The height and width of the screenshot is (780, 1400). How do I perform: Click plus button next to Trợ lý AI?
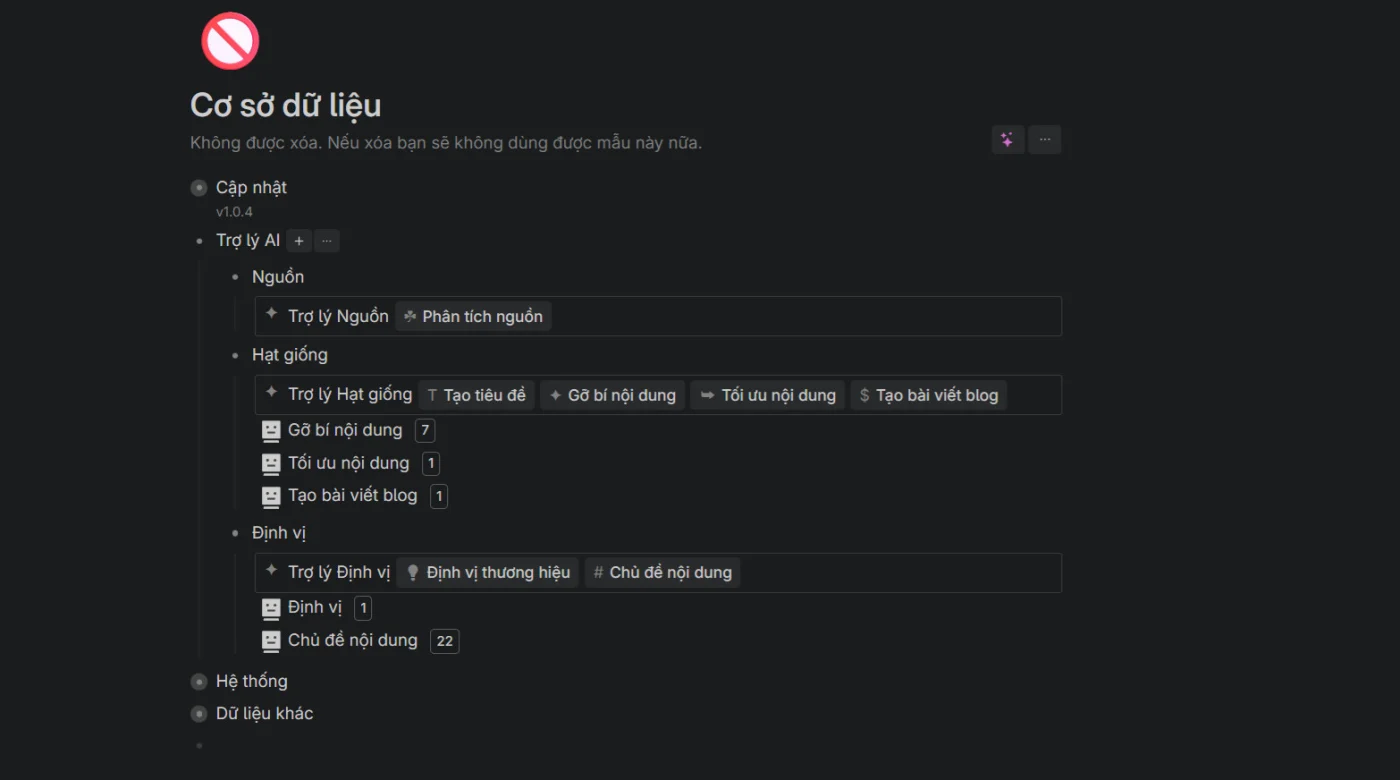(x=299, y=241)
